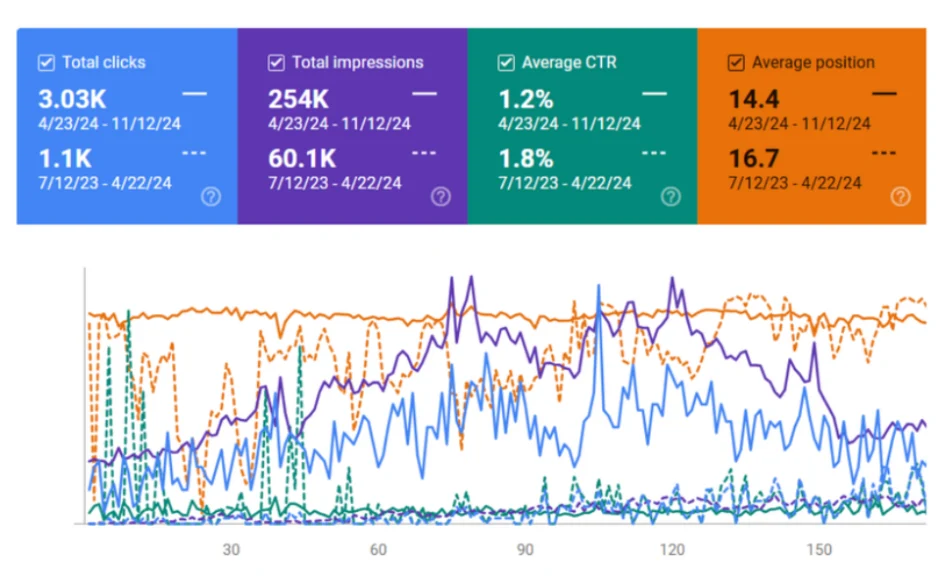Click the 150 label on chart axis
The height and width of the screenshot is (583, 952).
coord(819,550)
